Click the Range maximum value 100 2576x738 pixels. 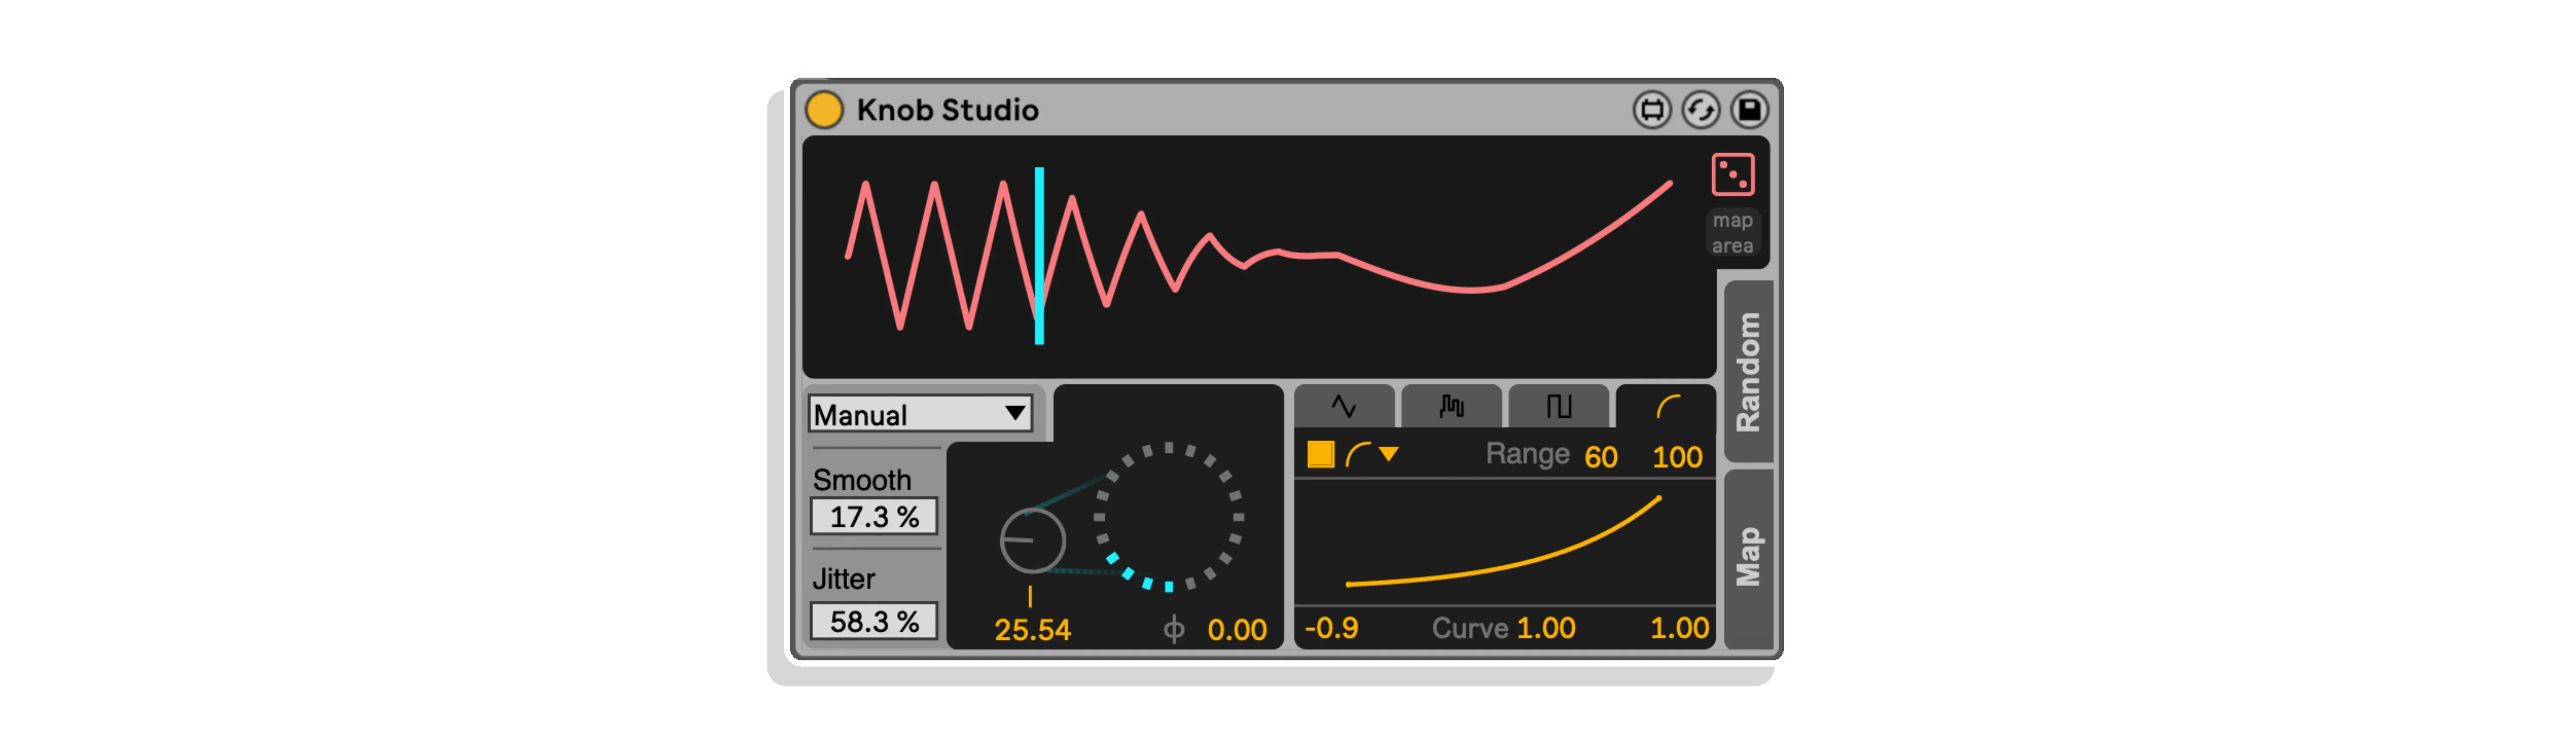coord(1676,457)
